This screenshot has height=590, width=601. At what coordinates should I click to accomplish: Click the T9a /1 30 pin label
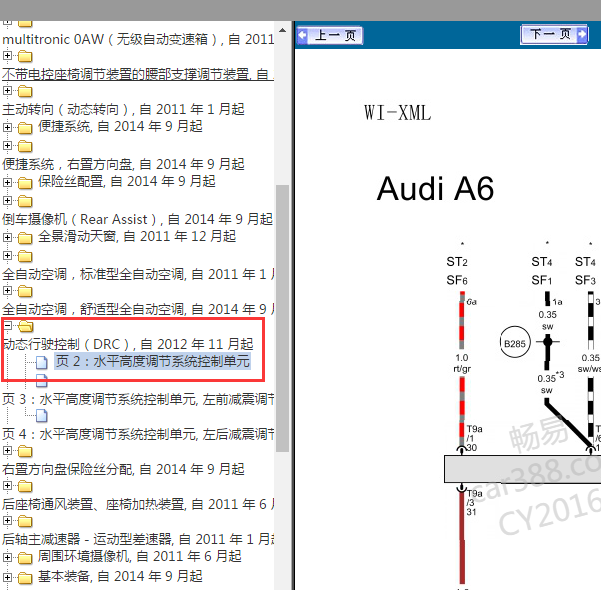pos(474,438)
